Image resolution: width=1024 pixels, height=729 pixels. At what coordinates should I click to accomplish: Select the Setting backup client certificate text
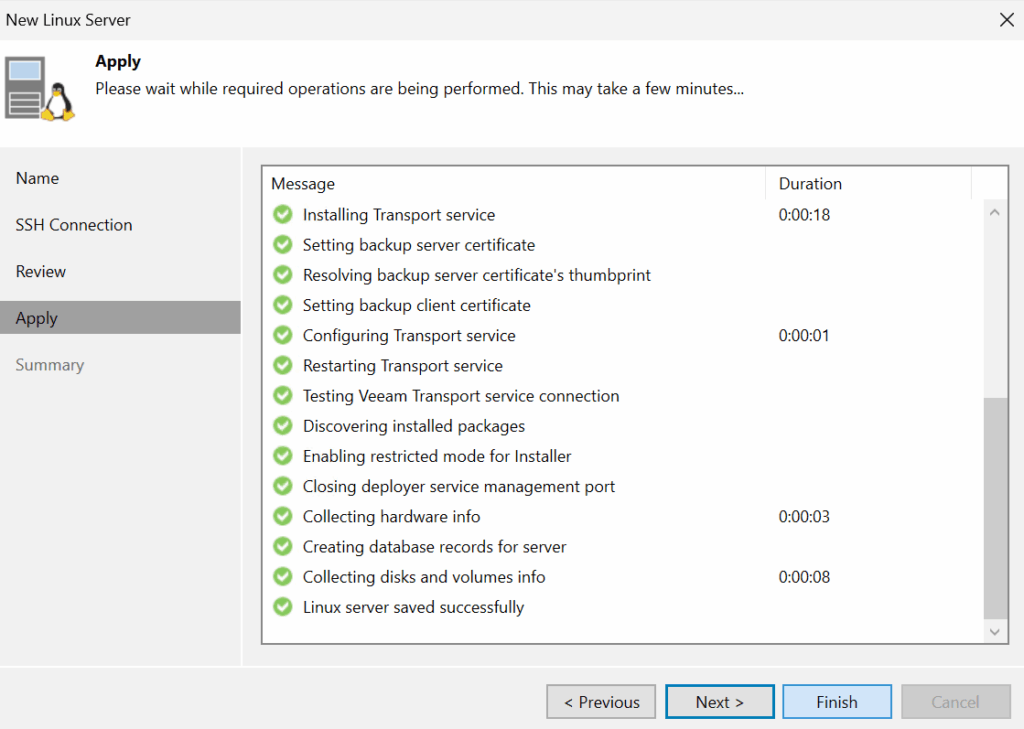pos(417,305)
